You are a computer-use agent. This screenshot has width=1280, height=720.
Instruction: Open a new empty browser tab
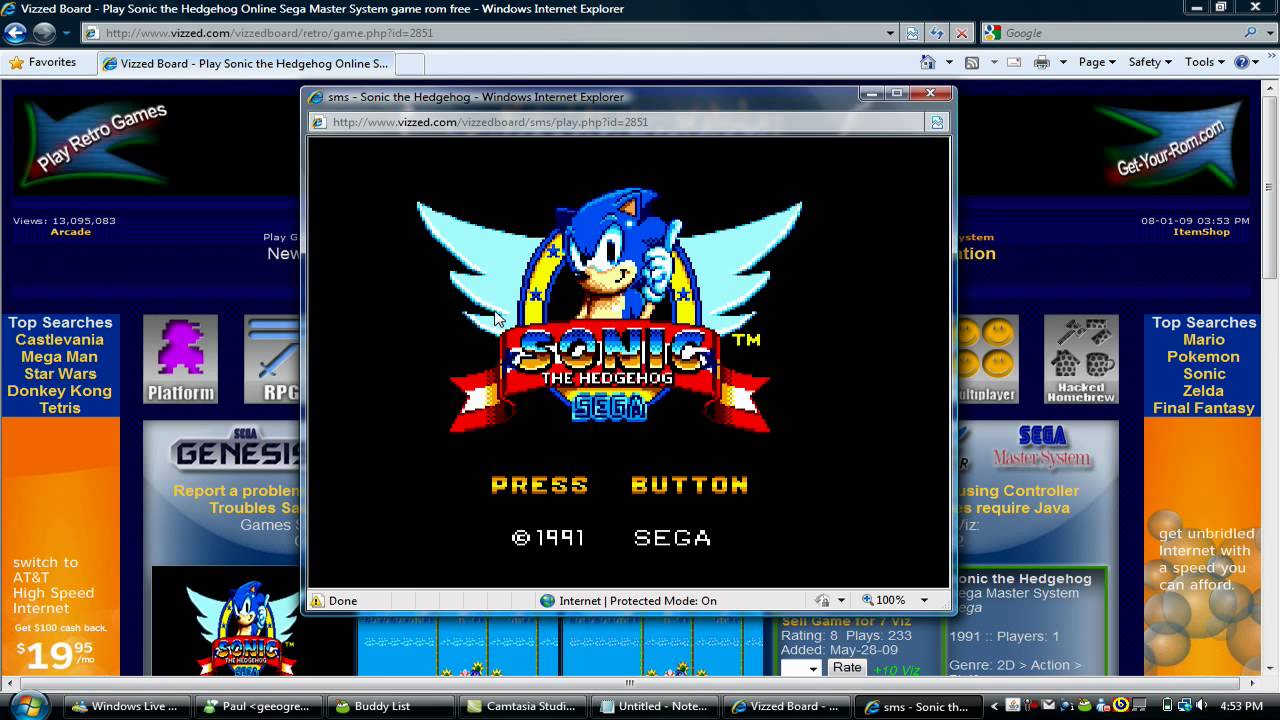tap(410, 64)
